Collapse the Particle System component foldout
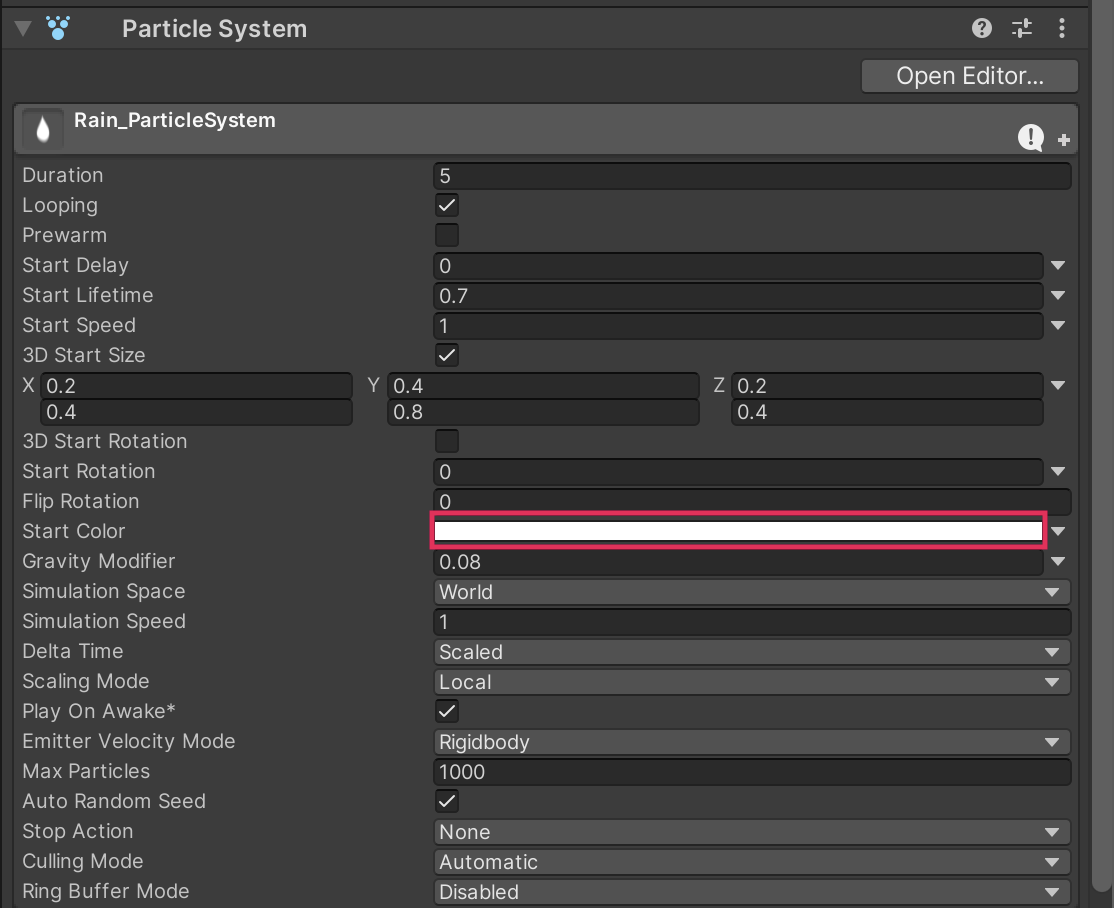This screenshot has width=1114, height=908. 22,28
